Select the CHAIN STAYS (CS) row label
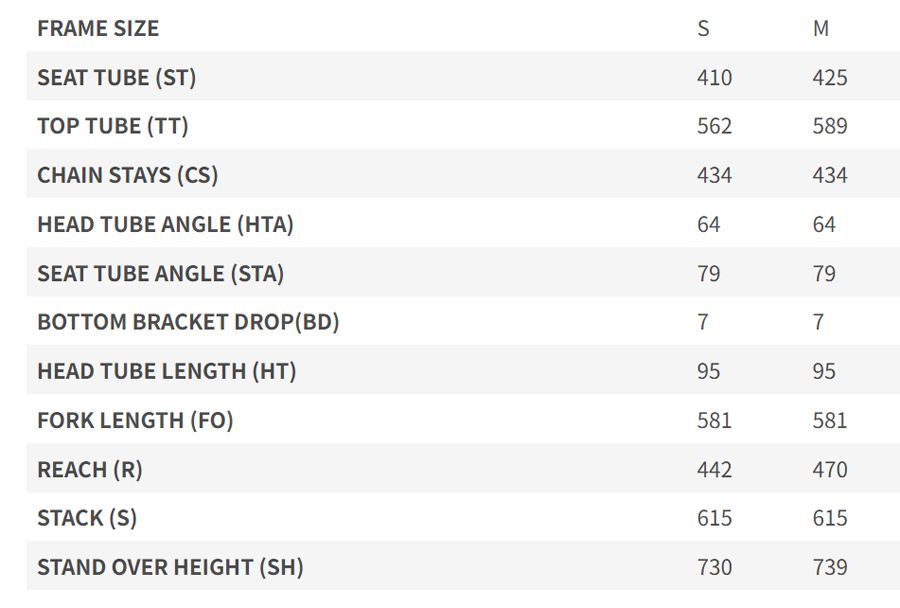 [x=127, y=175]
